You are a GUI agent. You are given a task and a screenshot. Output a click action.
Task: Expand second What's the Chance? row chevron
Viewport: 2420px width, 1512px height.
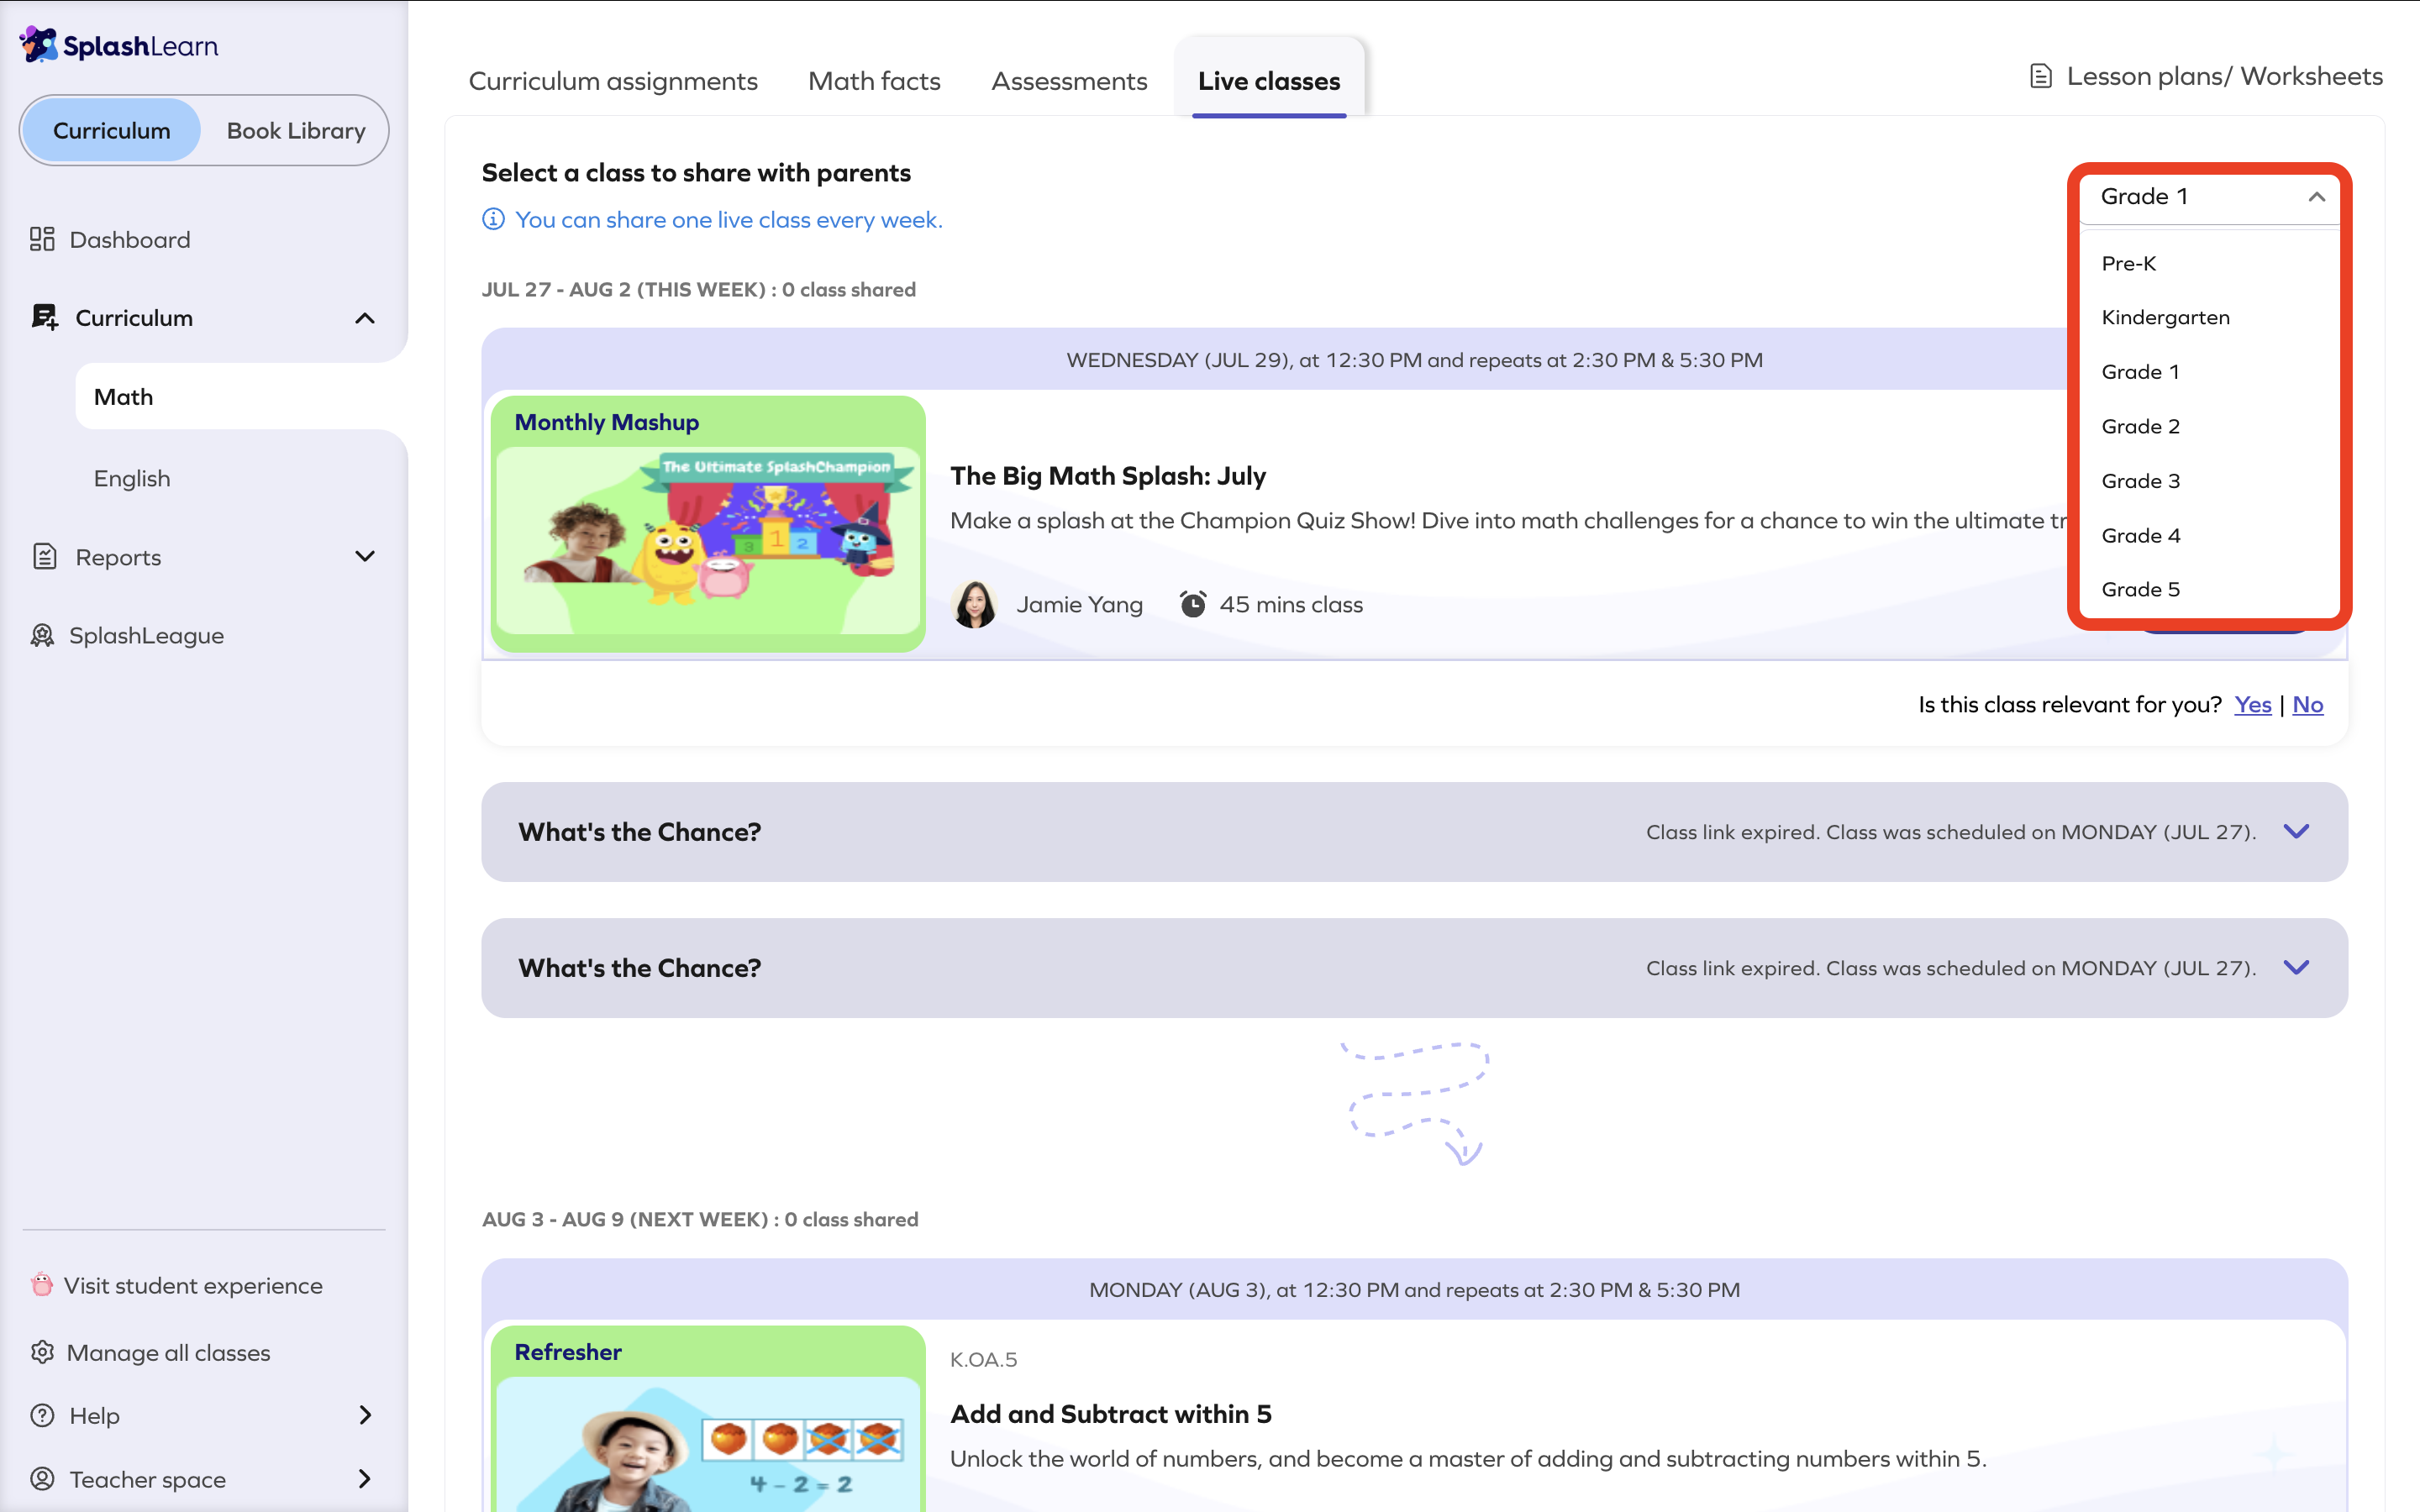(x=2297, y=967)
